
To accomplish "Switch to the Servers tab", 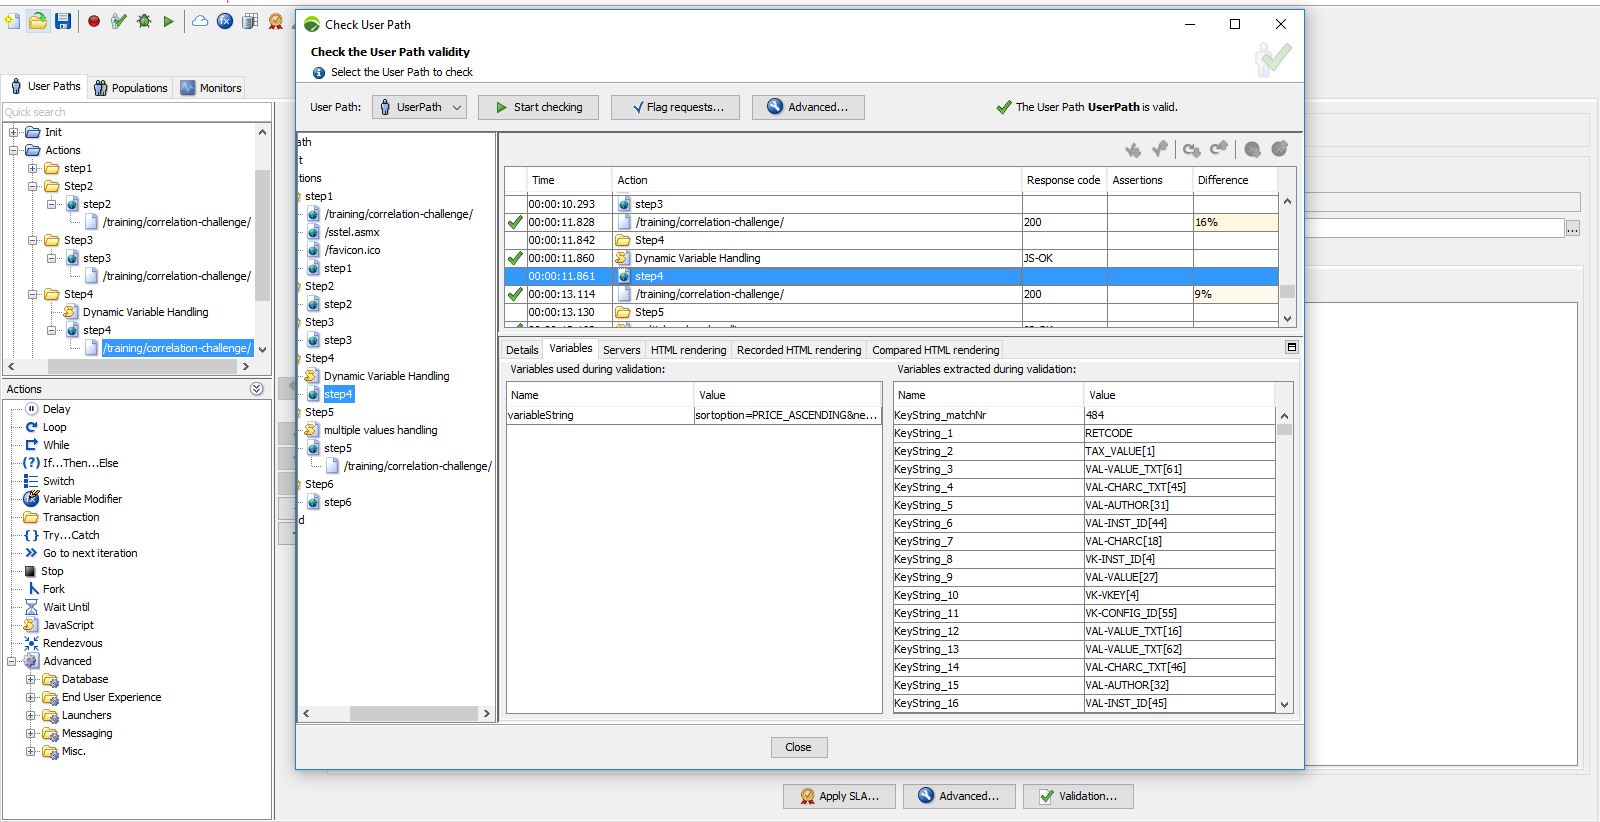I will pos(621,350).
